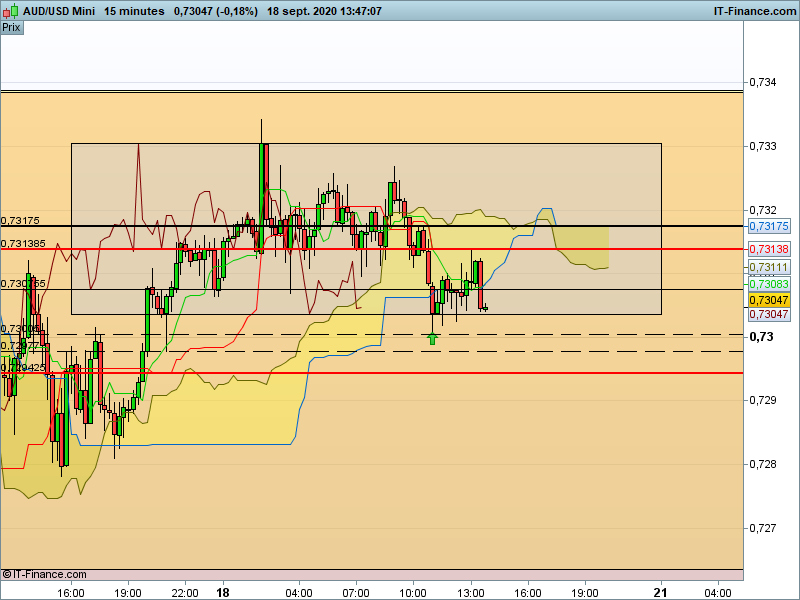The image size is (800, 600).
Task: Click the green 0,73083 indicator value label
Action: [769, 284]
